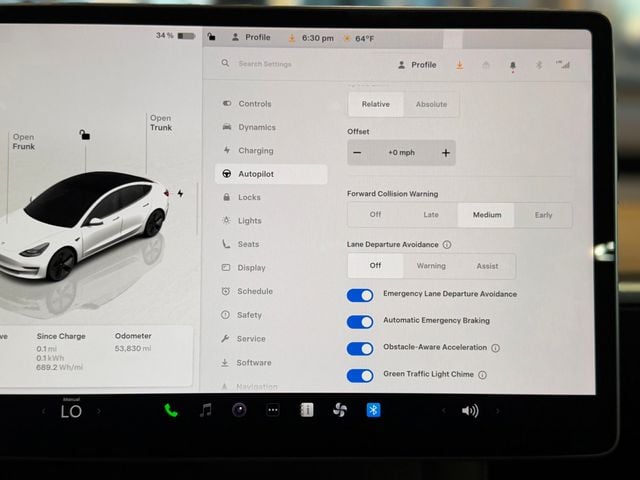Tap the LO temperature setting

click(71, 411)
